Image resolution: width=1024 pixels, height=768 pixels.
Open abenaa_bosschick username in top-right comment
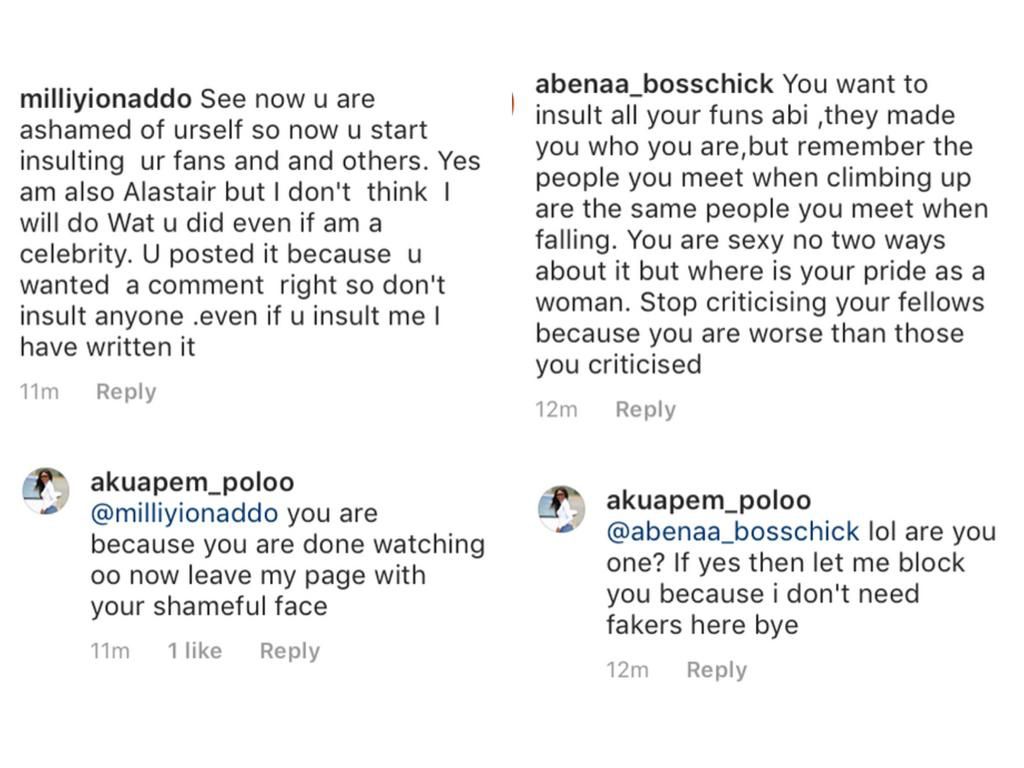click(654, 84)
